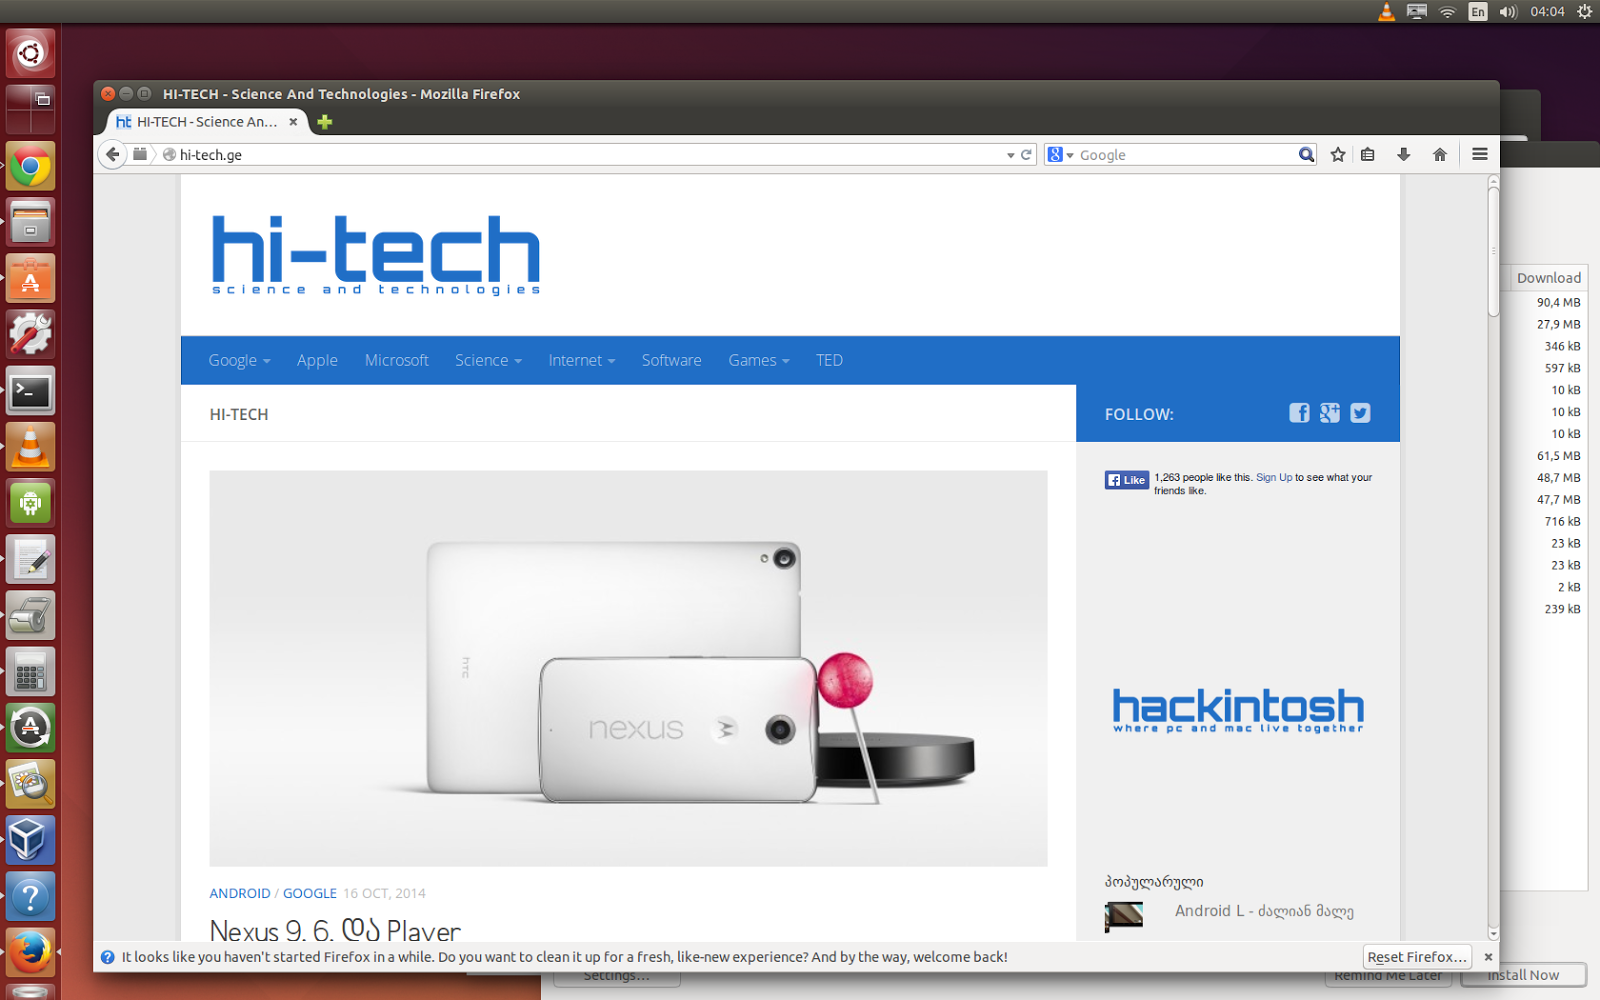The width and height of the screenshot is (1600, 1000).
Task: Open a new tab with the plus icon
Action: (x=324, y=122)
